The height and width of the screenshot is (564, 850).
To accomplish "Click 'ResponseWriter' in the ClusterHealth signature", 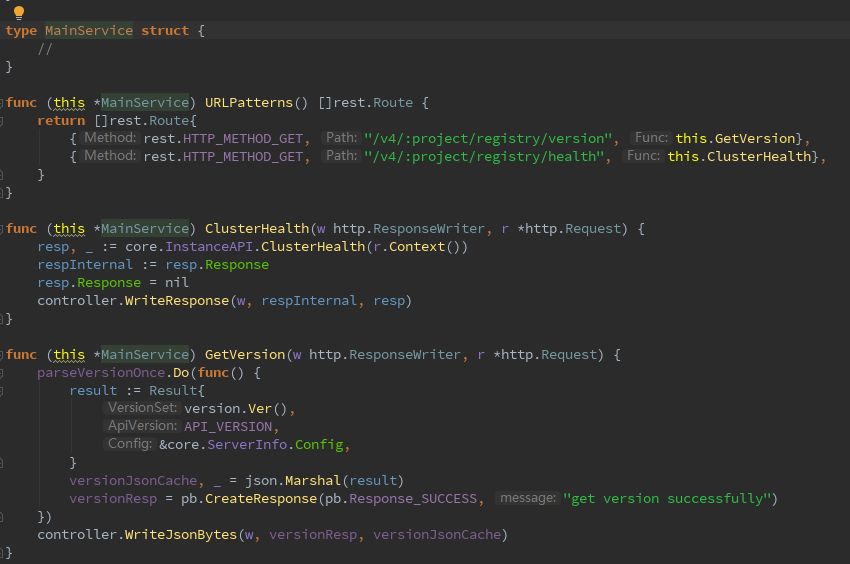I will pos(428,229).
